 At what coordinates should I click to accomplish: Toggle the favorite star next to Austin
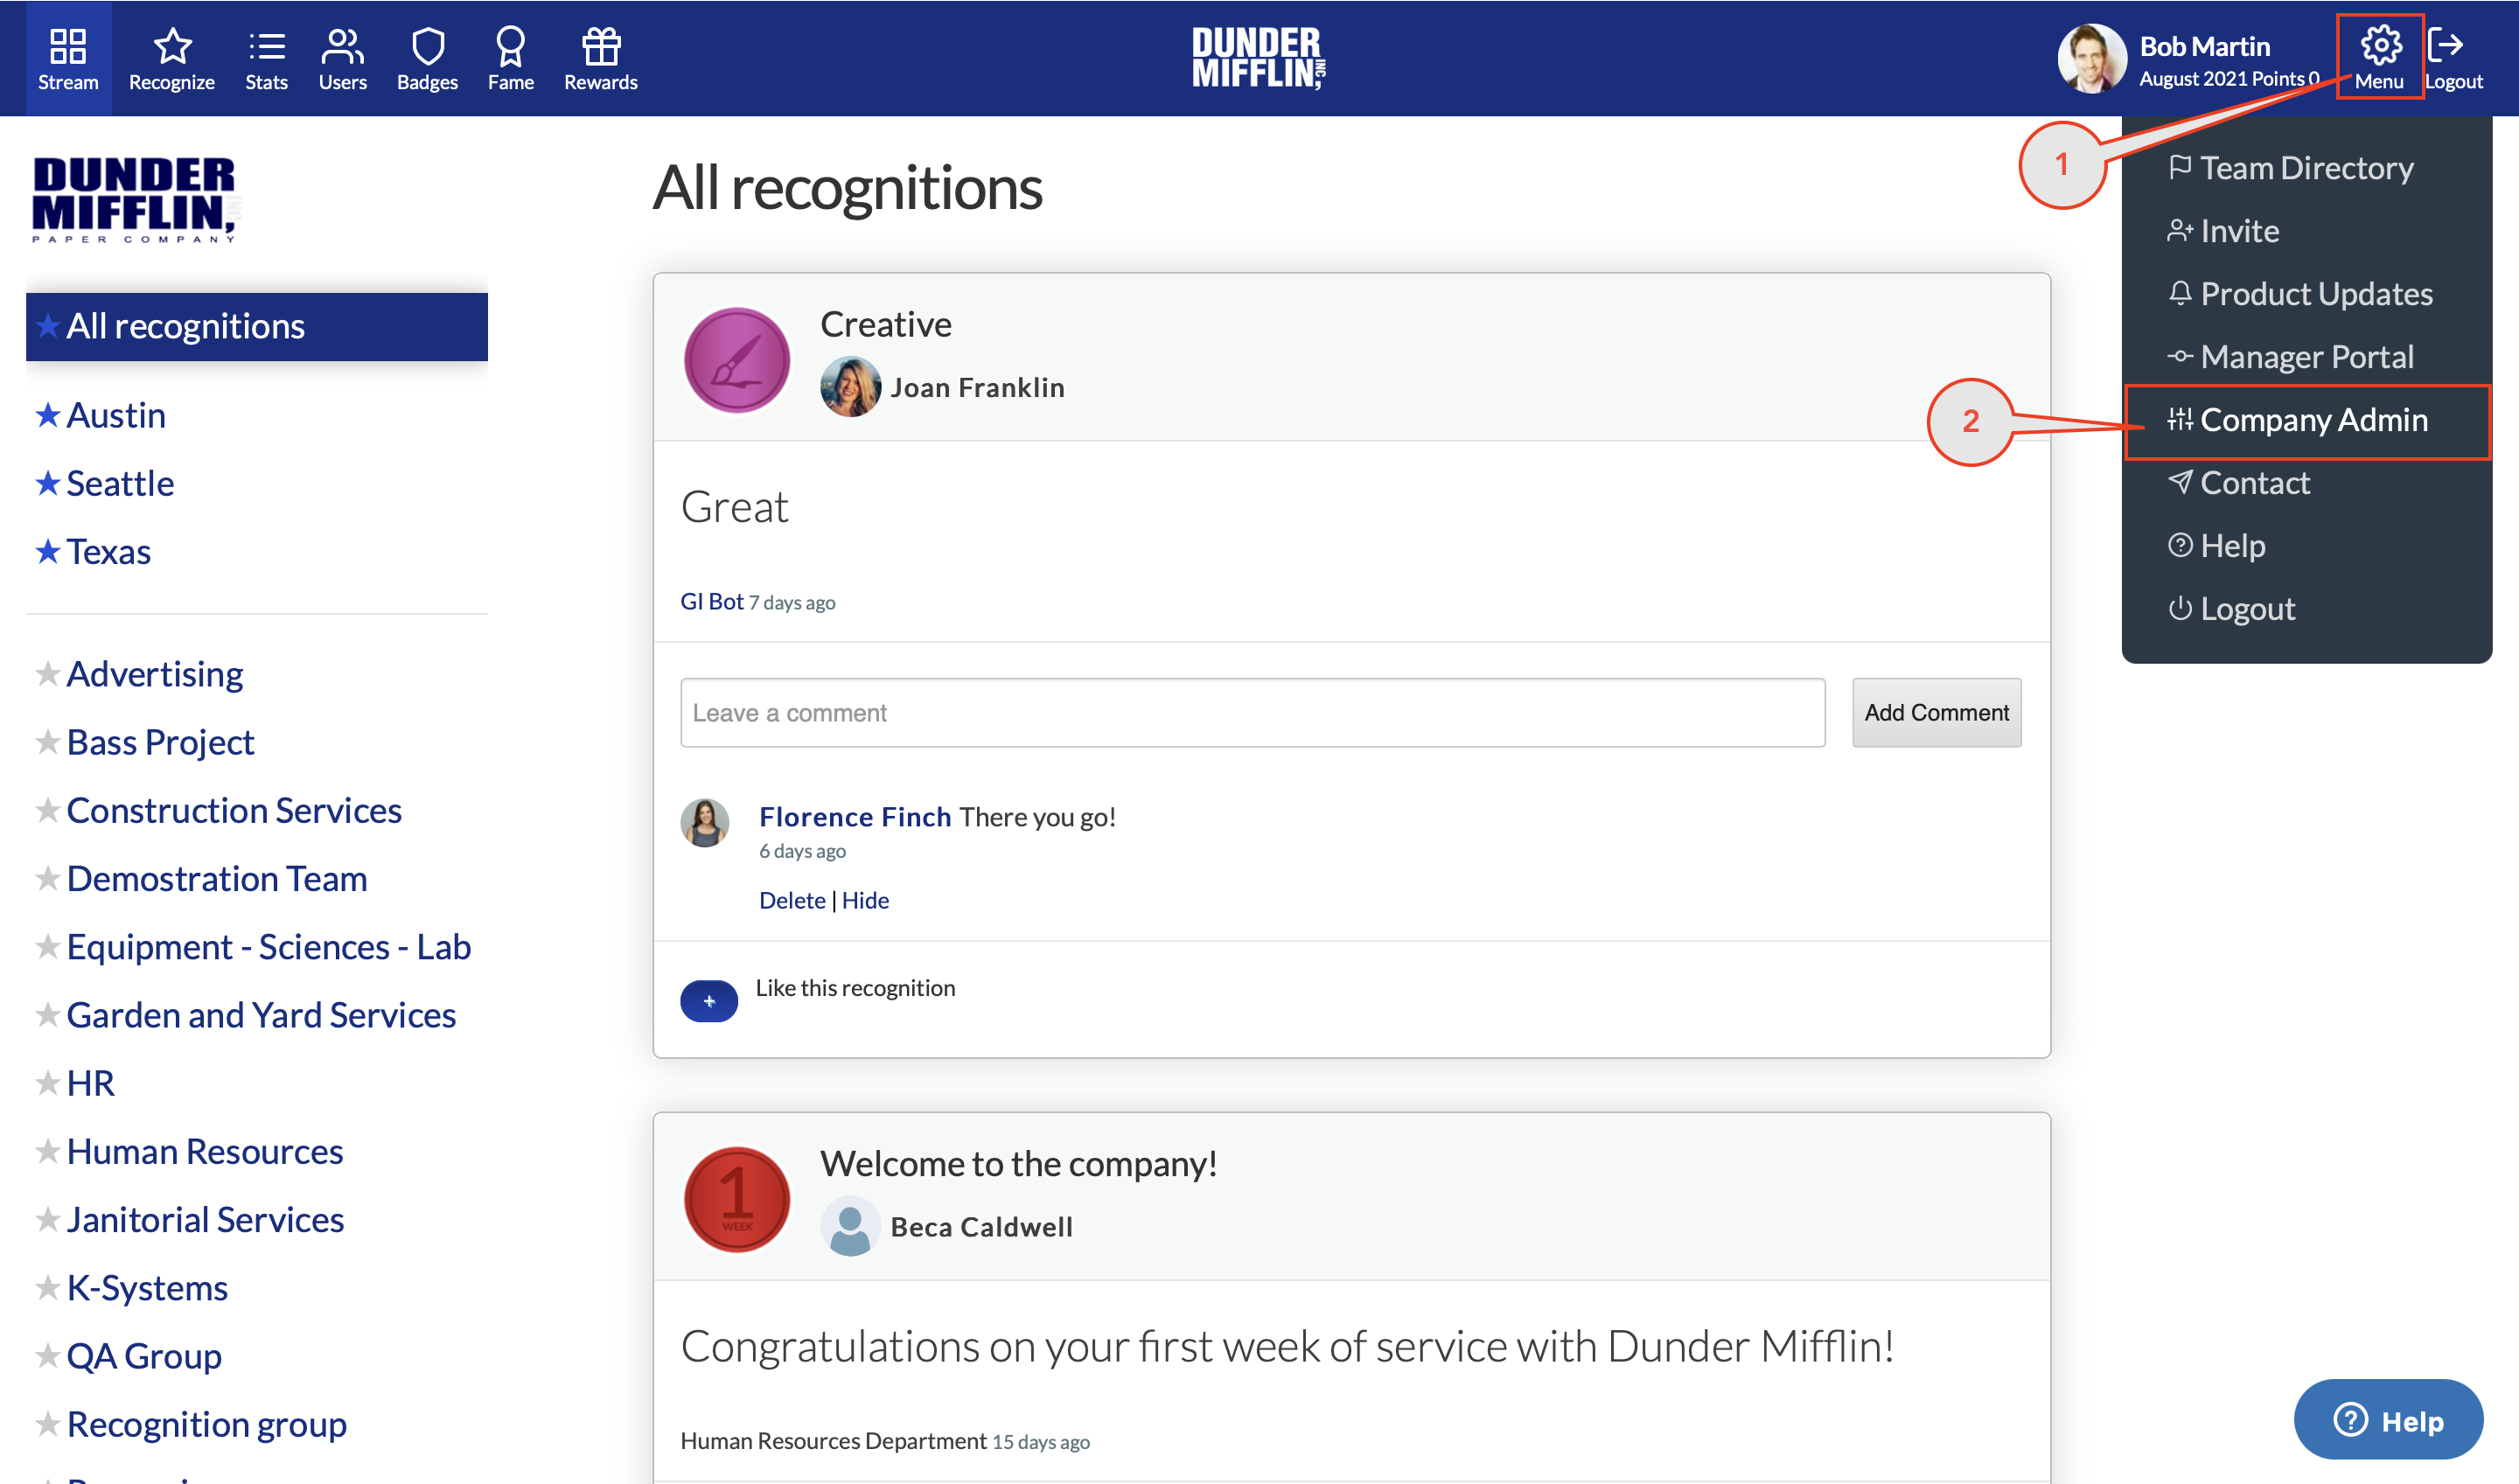pyautogui.click(x=46, y=414)
